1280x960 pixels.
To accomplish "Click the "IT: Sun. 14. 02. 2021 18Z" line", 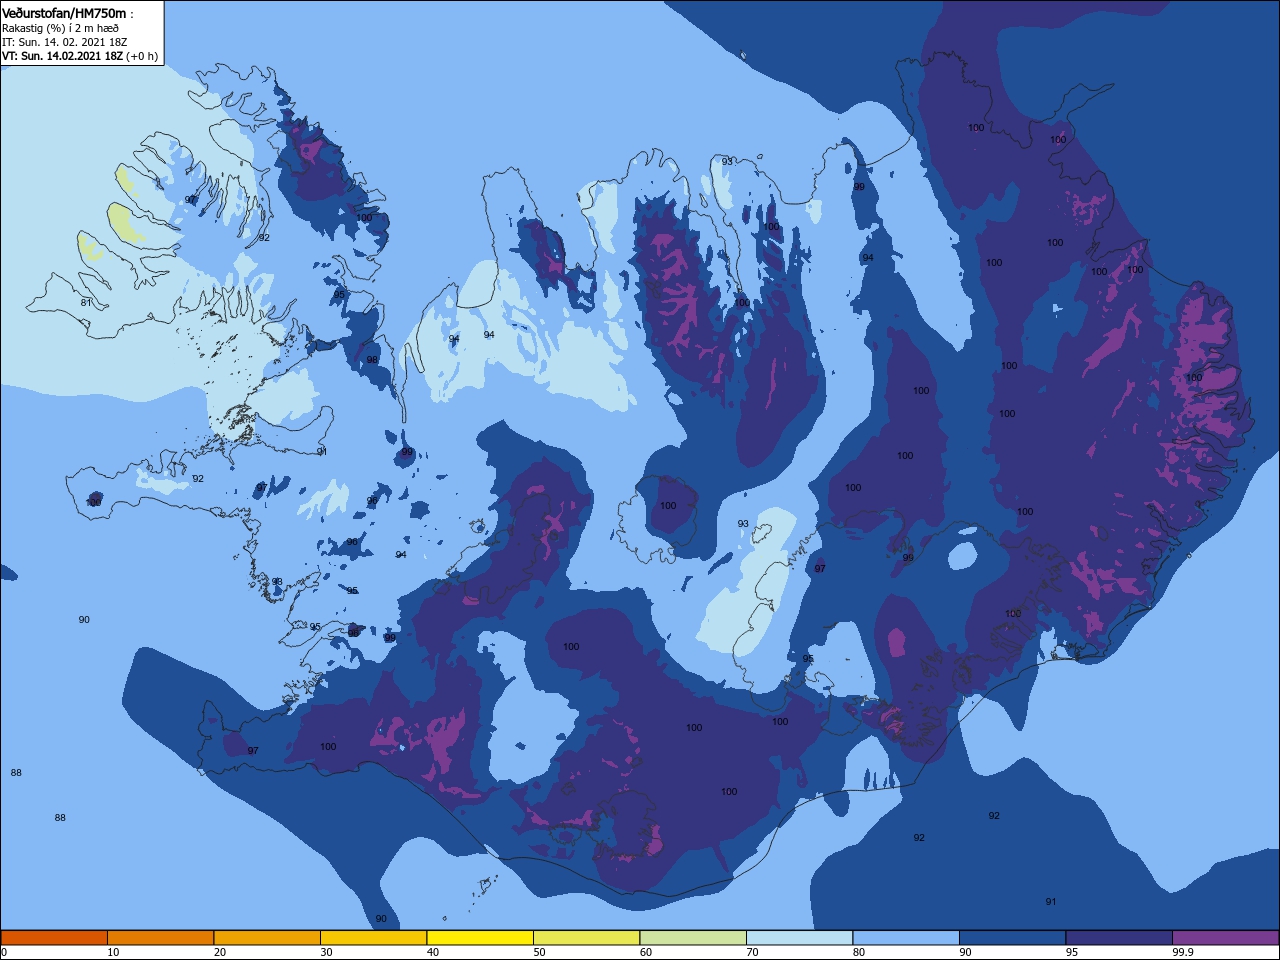I will pyautogui.click(x=64, y=42).
